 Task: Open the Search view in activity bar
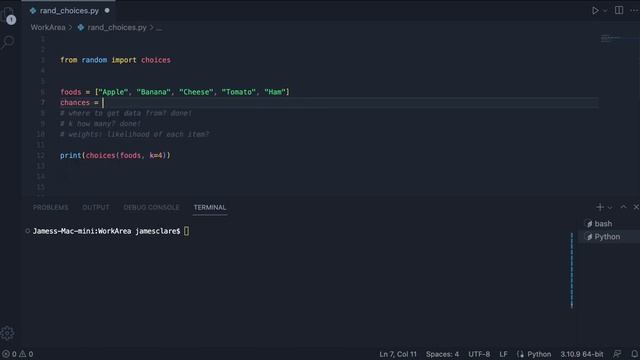point(8,42)
